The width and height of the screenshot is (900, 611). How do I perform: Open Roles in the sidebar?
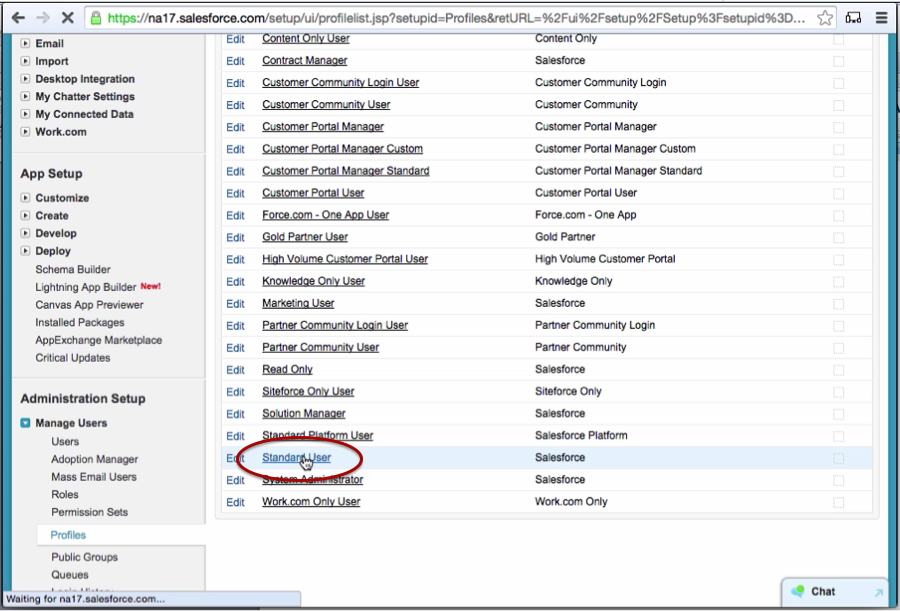pos(65,494)
